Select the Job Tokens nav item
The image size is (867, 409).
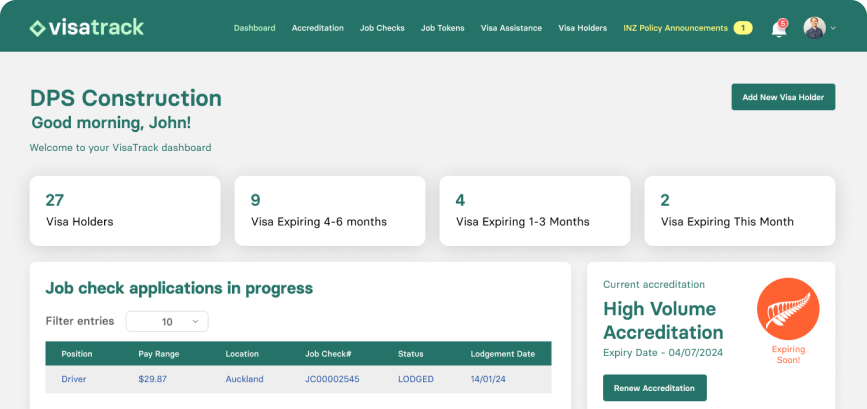click(x=442, y=28)
